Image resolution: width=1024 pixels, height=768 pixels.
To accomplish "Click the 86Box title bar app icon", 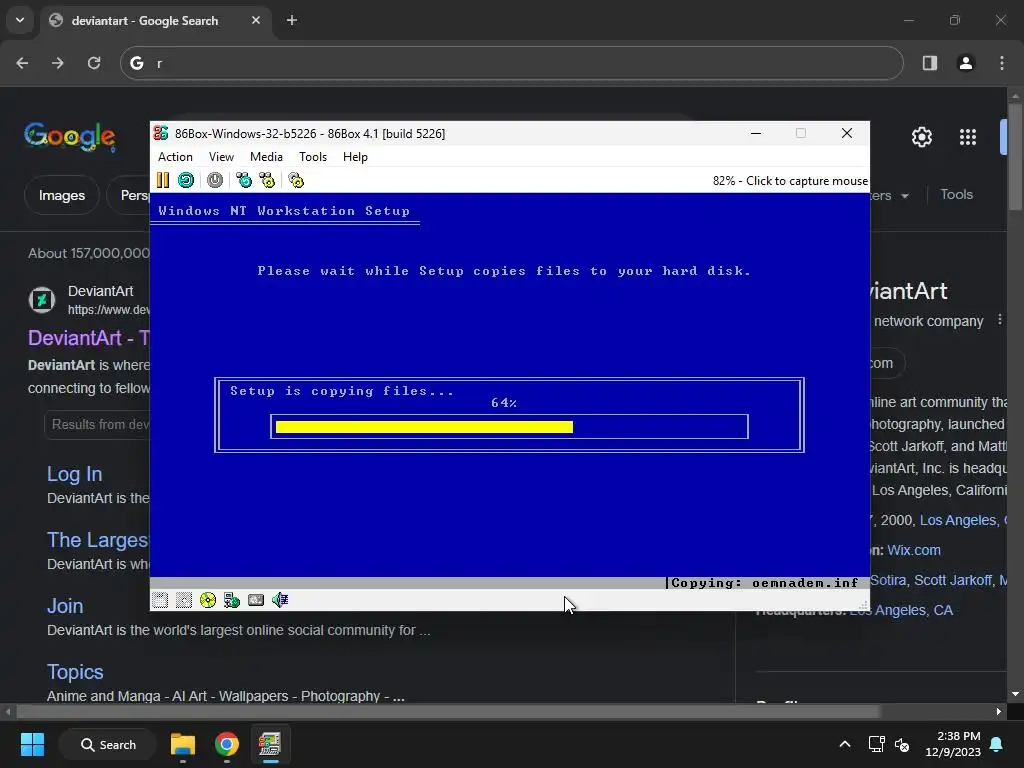I will pos(161,133).
